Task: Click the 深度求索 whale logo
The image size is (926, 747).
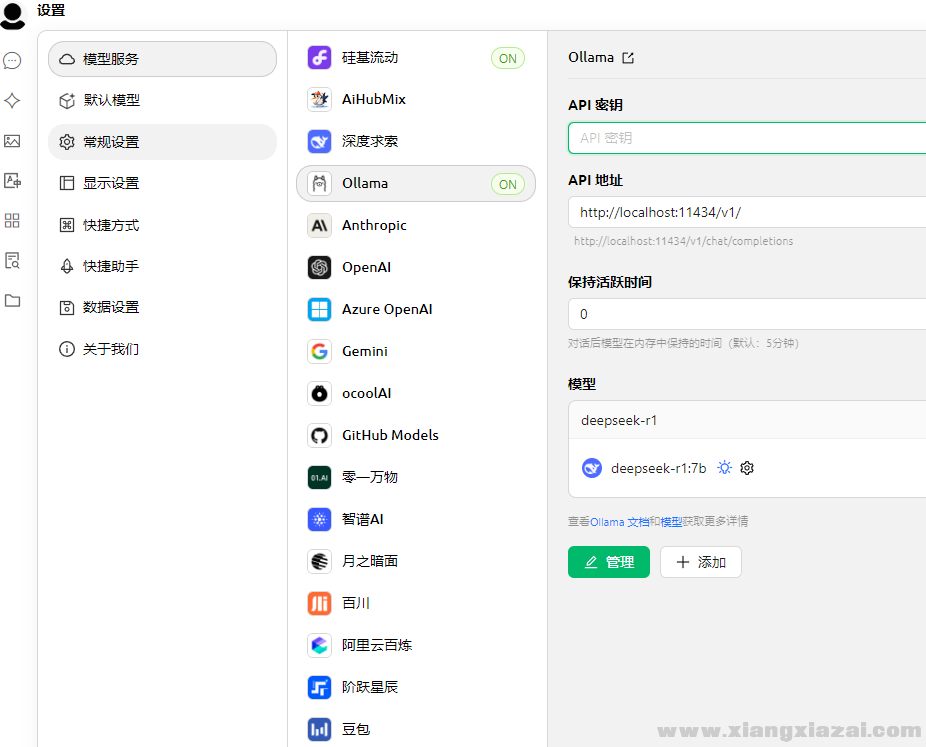Action: [x=319, y=142]
